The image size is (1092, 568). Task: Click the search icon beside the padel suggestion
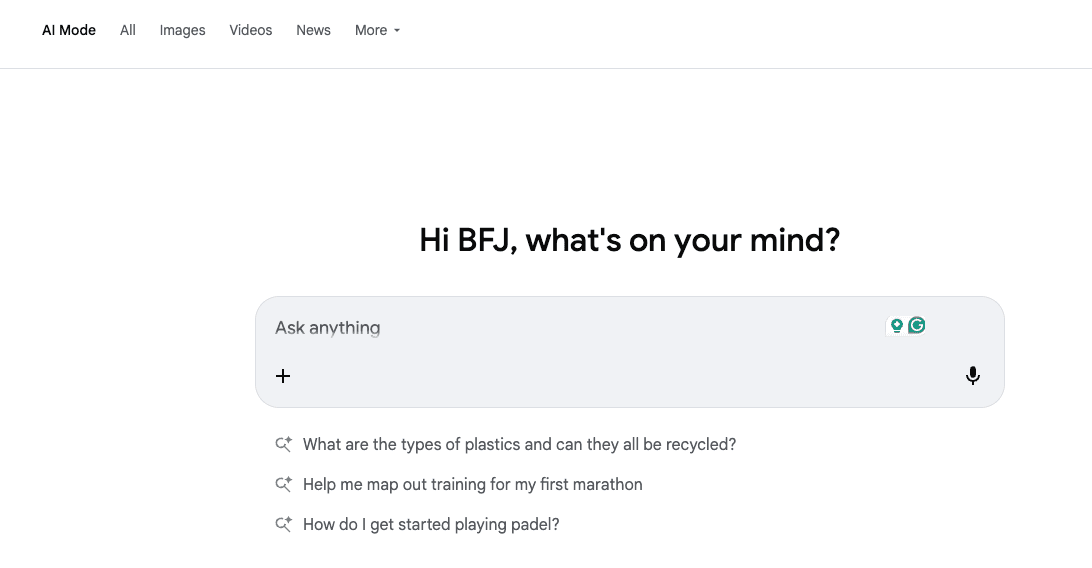click(283, 524)
